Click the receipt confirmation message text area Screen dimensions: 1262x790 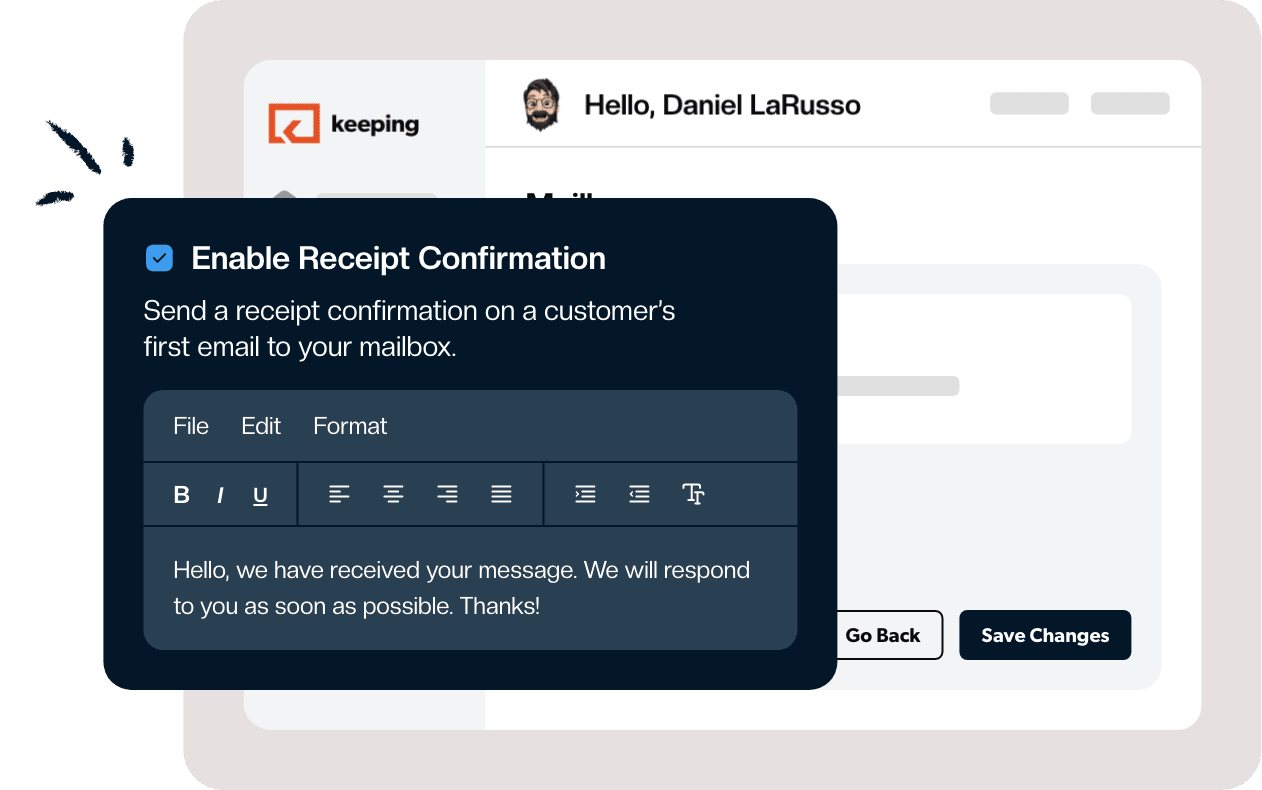(x=470, y=590)
